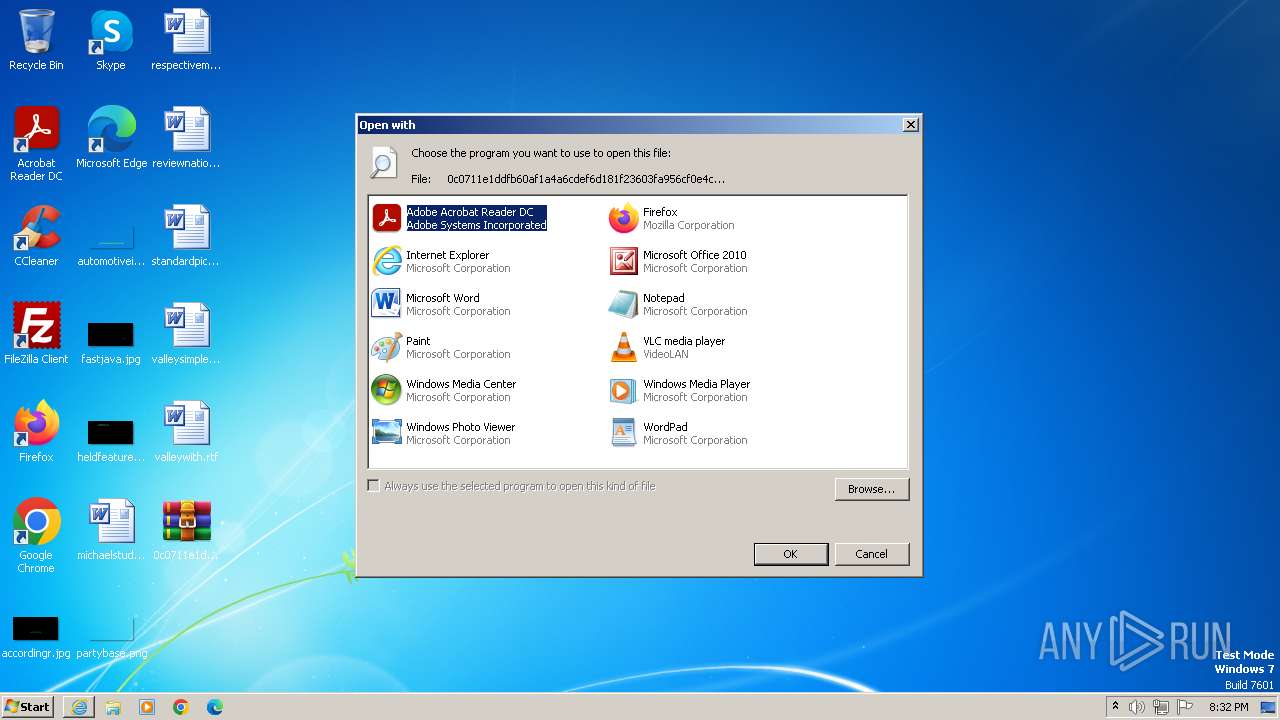The width and height of the screenshot is (1280, 720).
Task: Select Windows Media Center entry
Action: (444, 390)
